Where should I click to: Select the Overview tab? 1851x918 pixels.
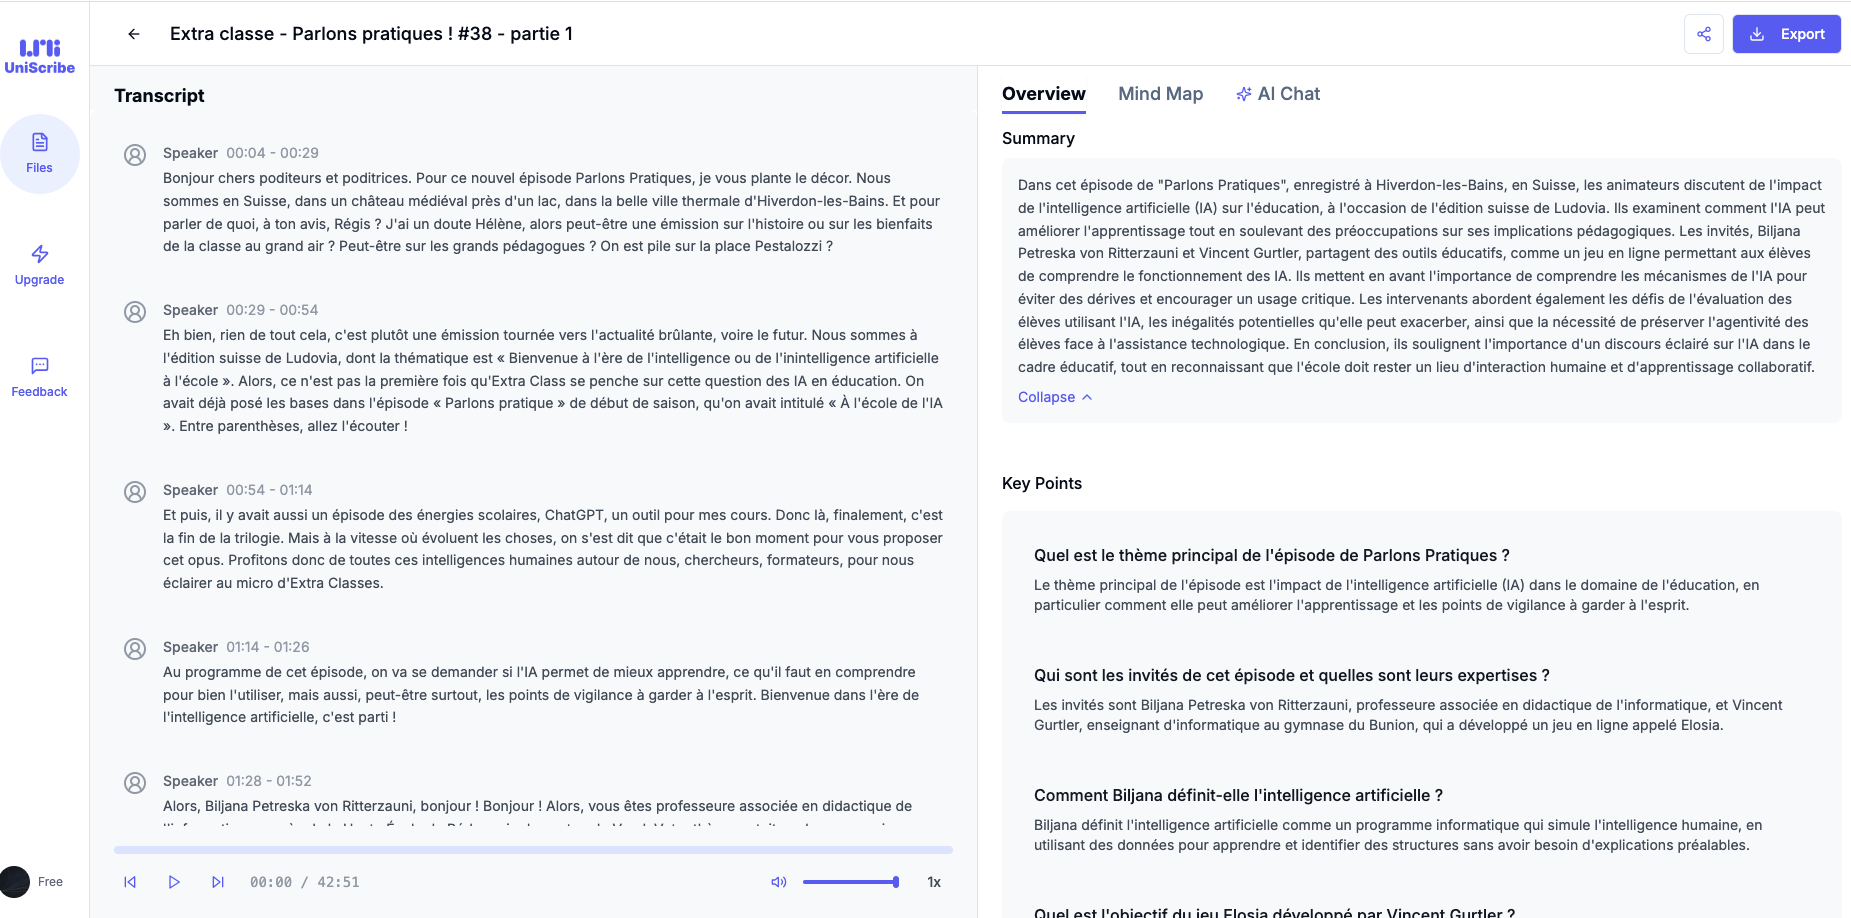pyautogui.click(x=1043, y=94)
